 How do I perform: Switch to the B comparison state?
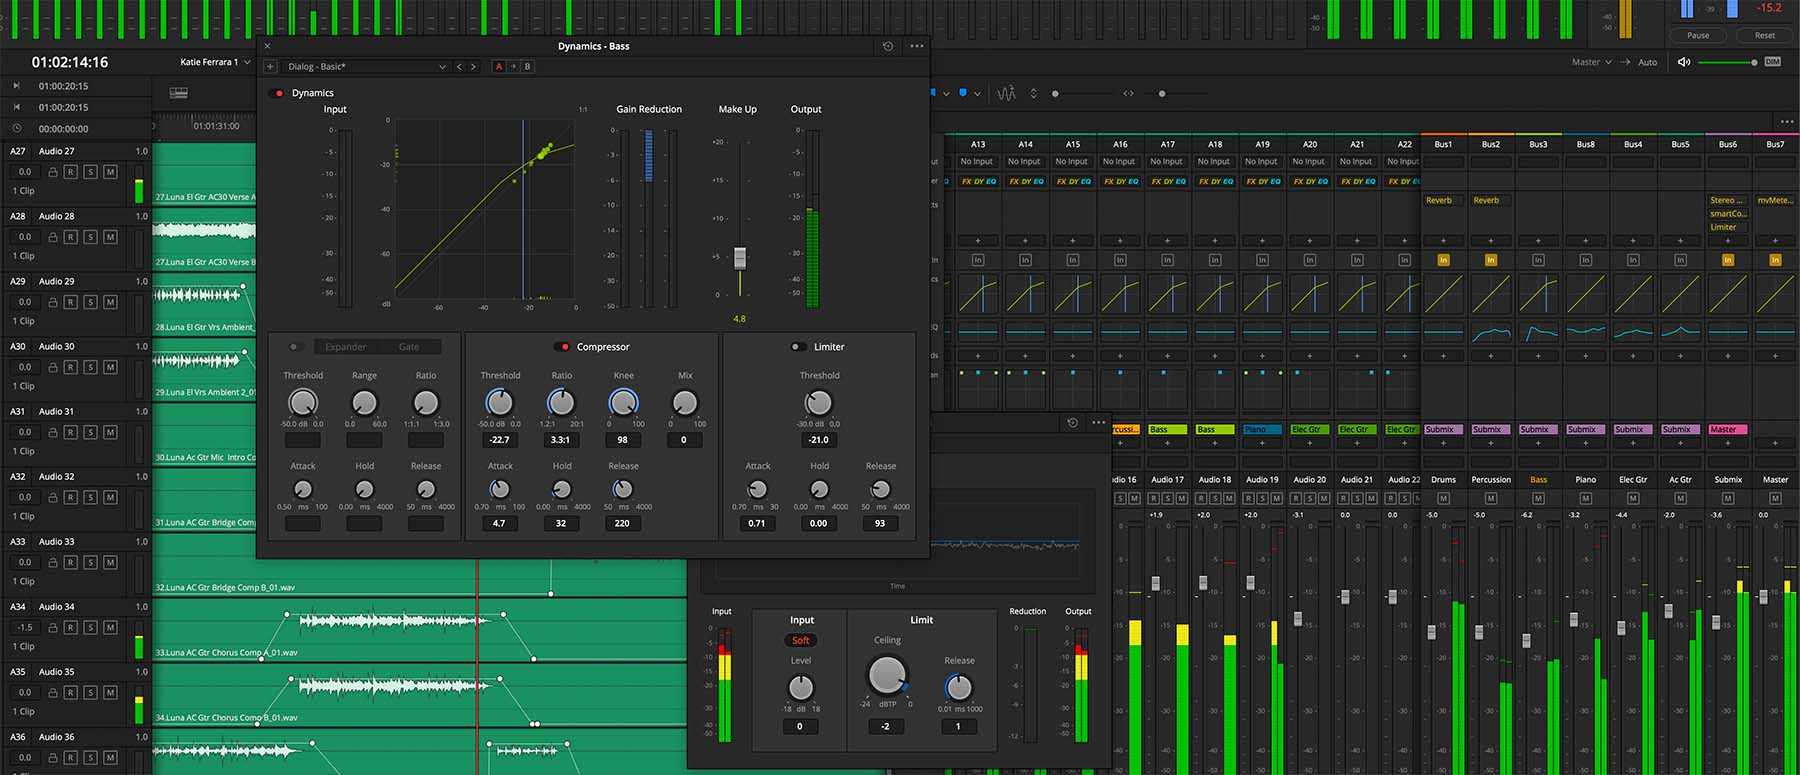(x=527, y=67)
